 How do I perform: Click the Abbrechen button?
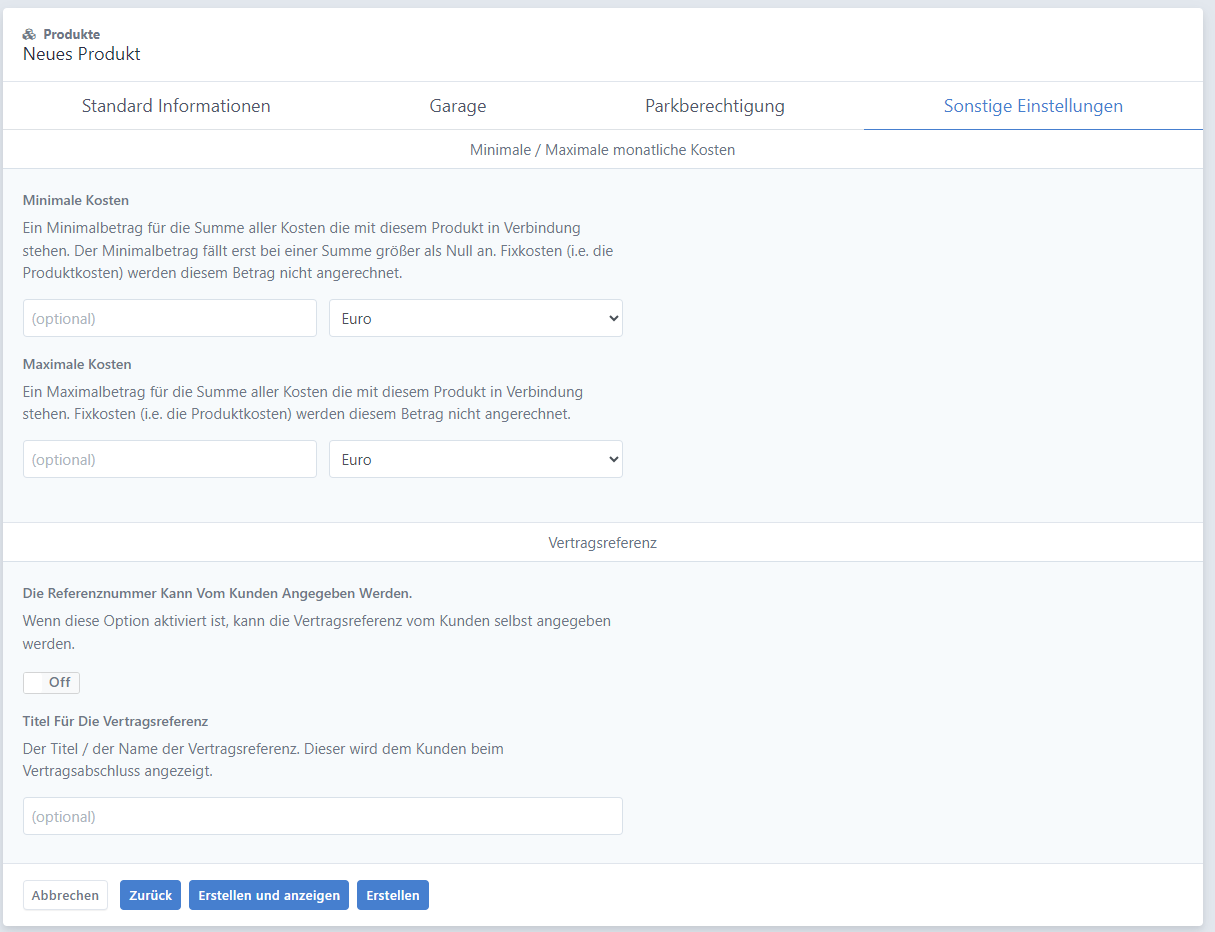point(65,895)
